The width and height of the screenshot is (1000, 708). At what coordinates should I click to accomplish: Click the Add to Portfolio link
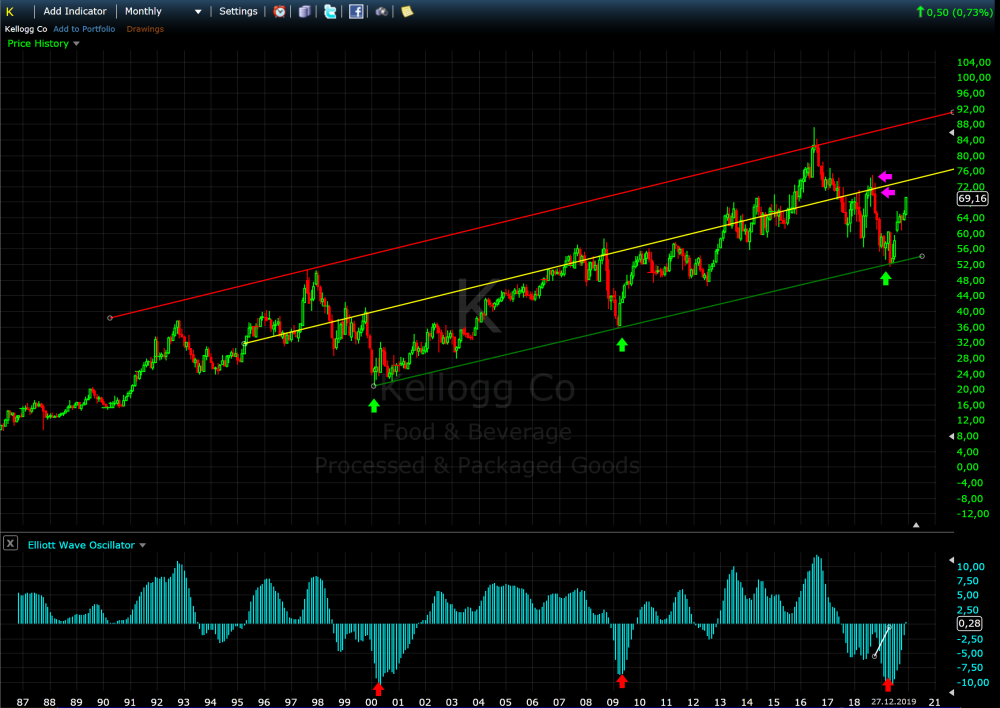click(x=84, y=29)
